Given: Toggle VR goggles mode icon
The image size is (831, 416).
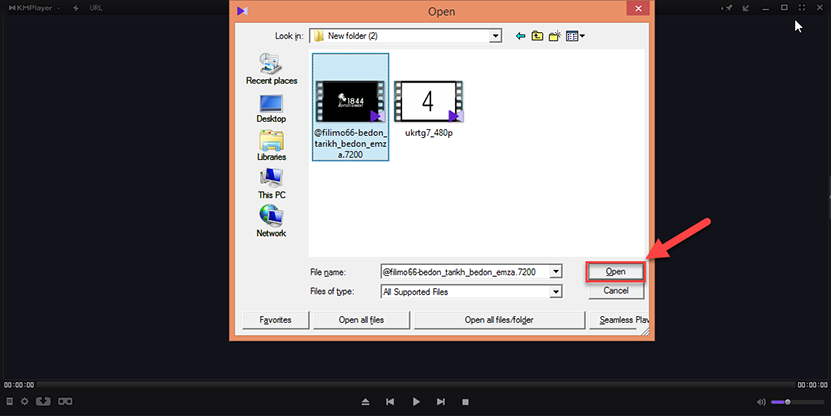Looking at the screenshot, I should pos(65,402).
